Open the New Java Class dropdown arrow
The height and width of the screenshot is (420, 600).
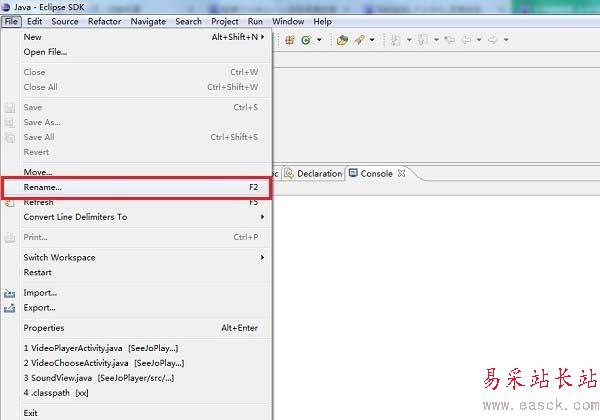tap(319, 40)
